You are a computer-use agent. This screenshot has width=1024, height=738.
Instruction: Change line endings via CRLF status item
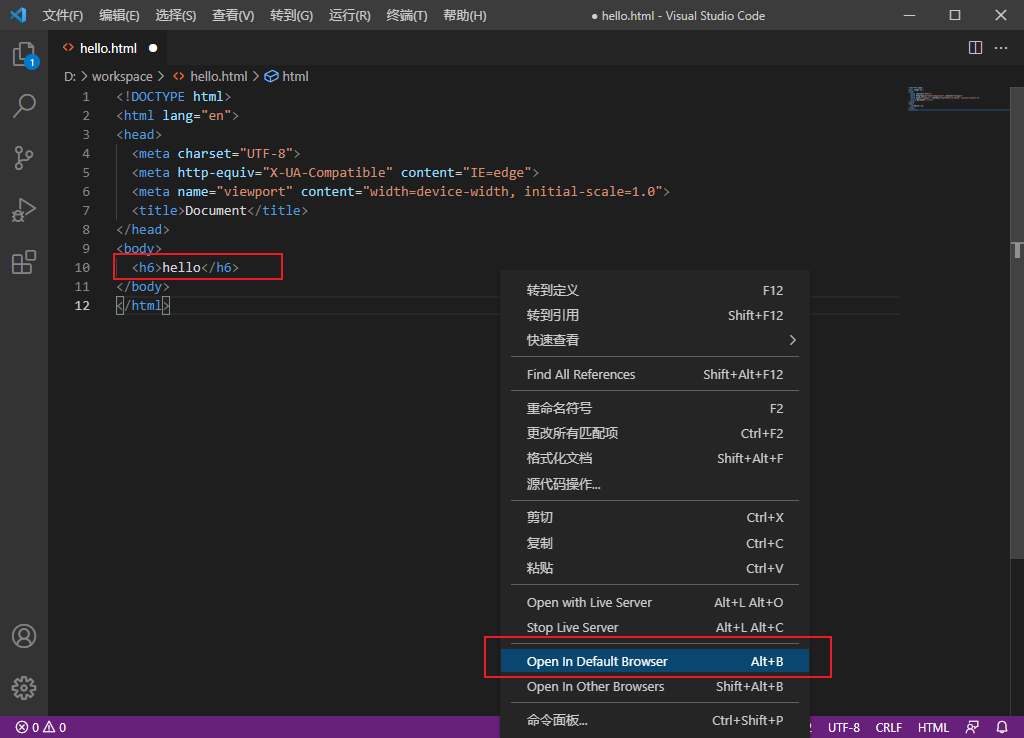point(889,727)
